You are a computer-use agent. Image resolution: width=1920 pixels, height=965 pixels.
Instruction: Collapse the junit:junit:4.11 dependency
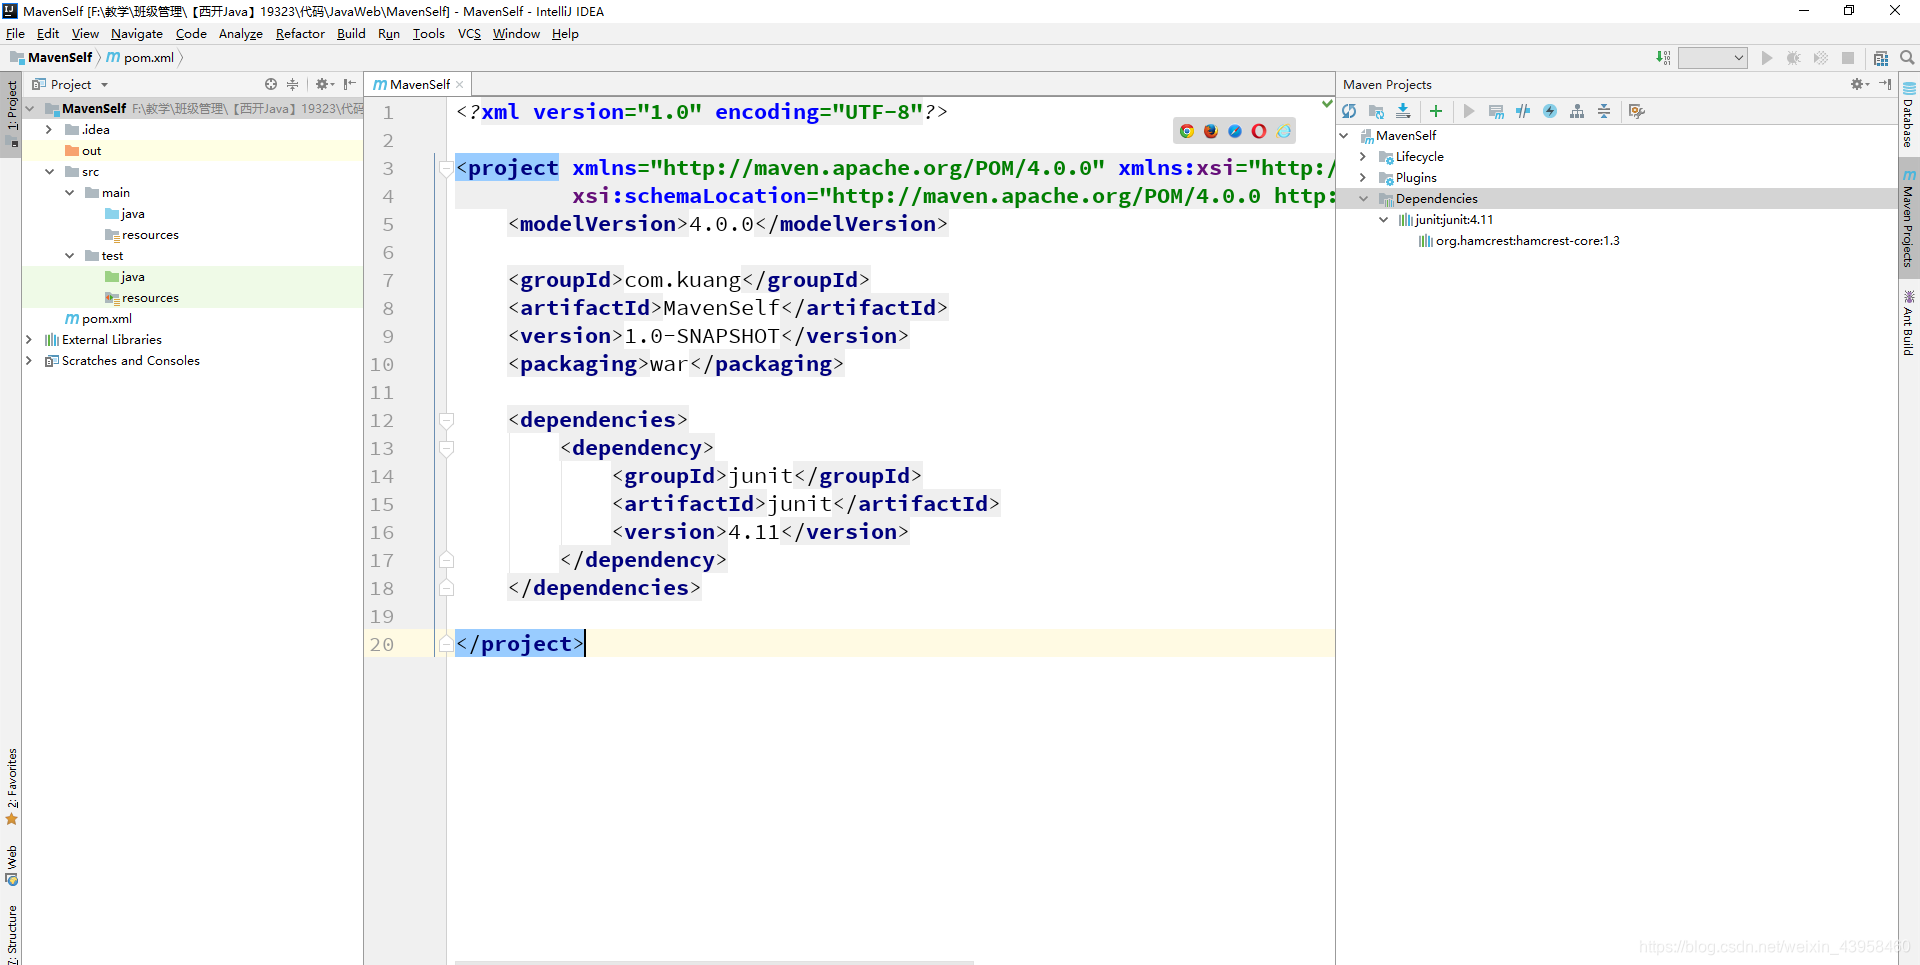[x=1383, y=220]
